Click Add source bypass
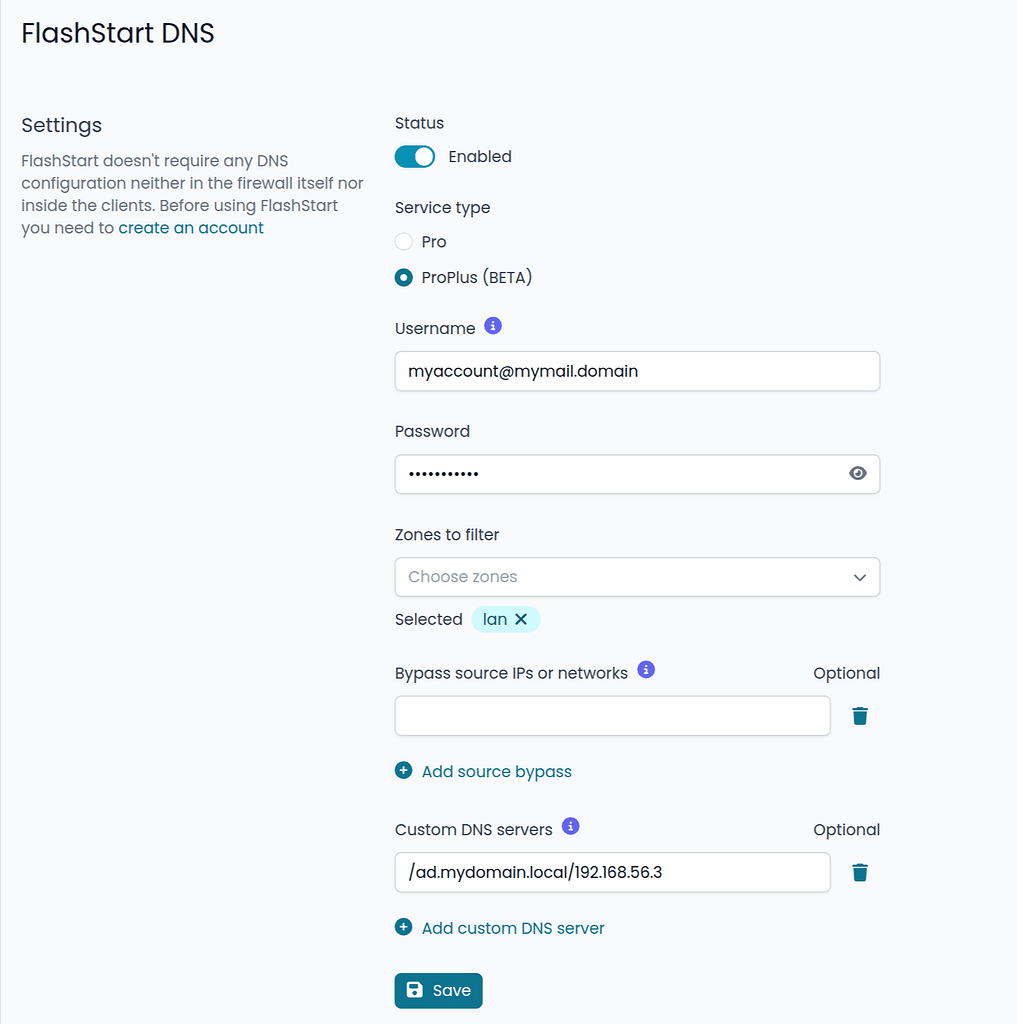The image size is (1017, 1024). pos(496,770)
